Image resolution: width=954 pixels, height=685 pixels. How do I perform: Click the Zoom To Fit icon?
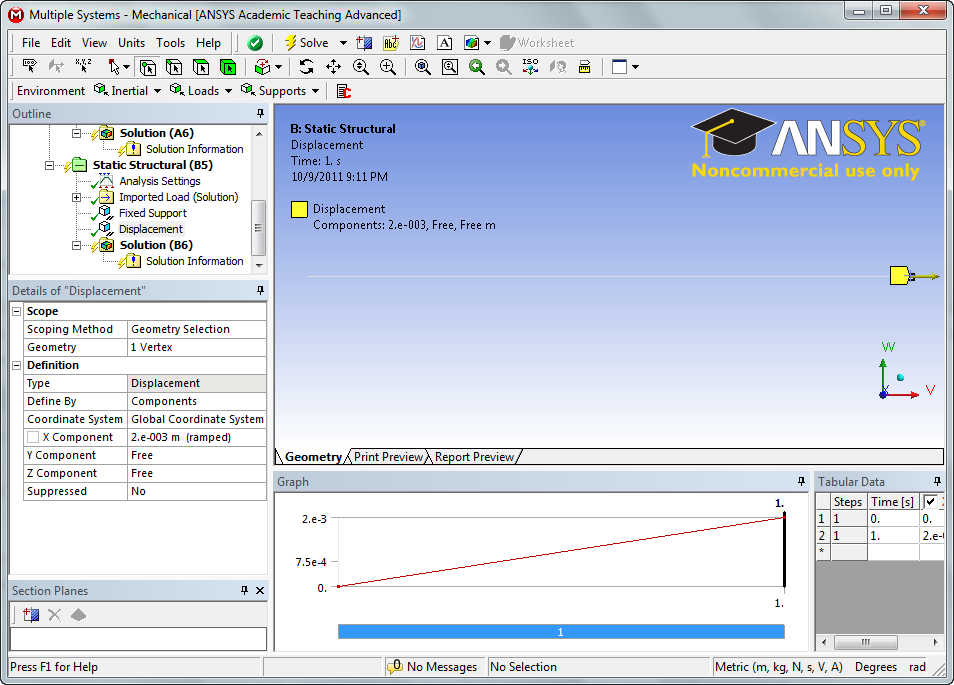pyautogui.click(x=422, y=67)
